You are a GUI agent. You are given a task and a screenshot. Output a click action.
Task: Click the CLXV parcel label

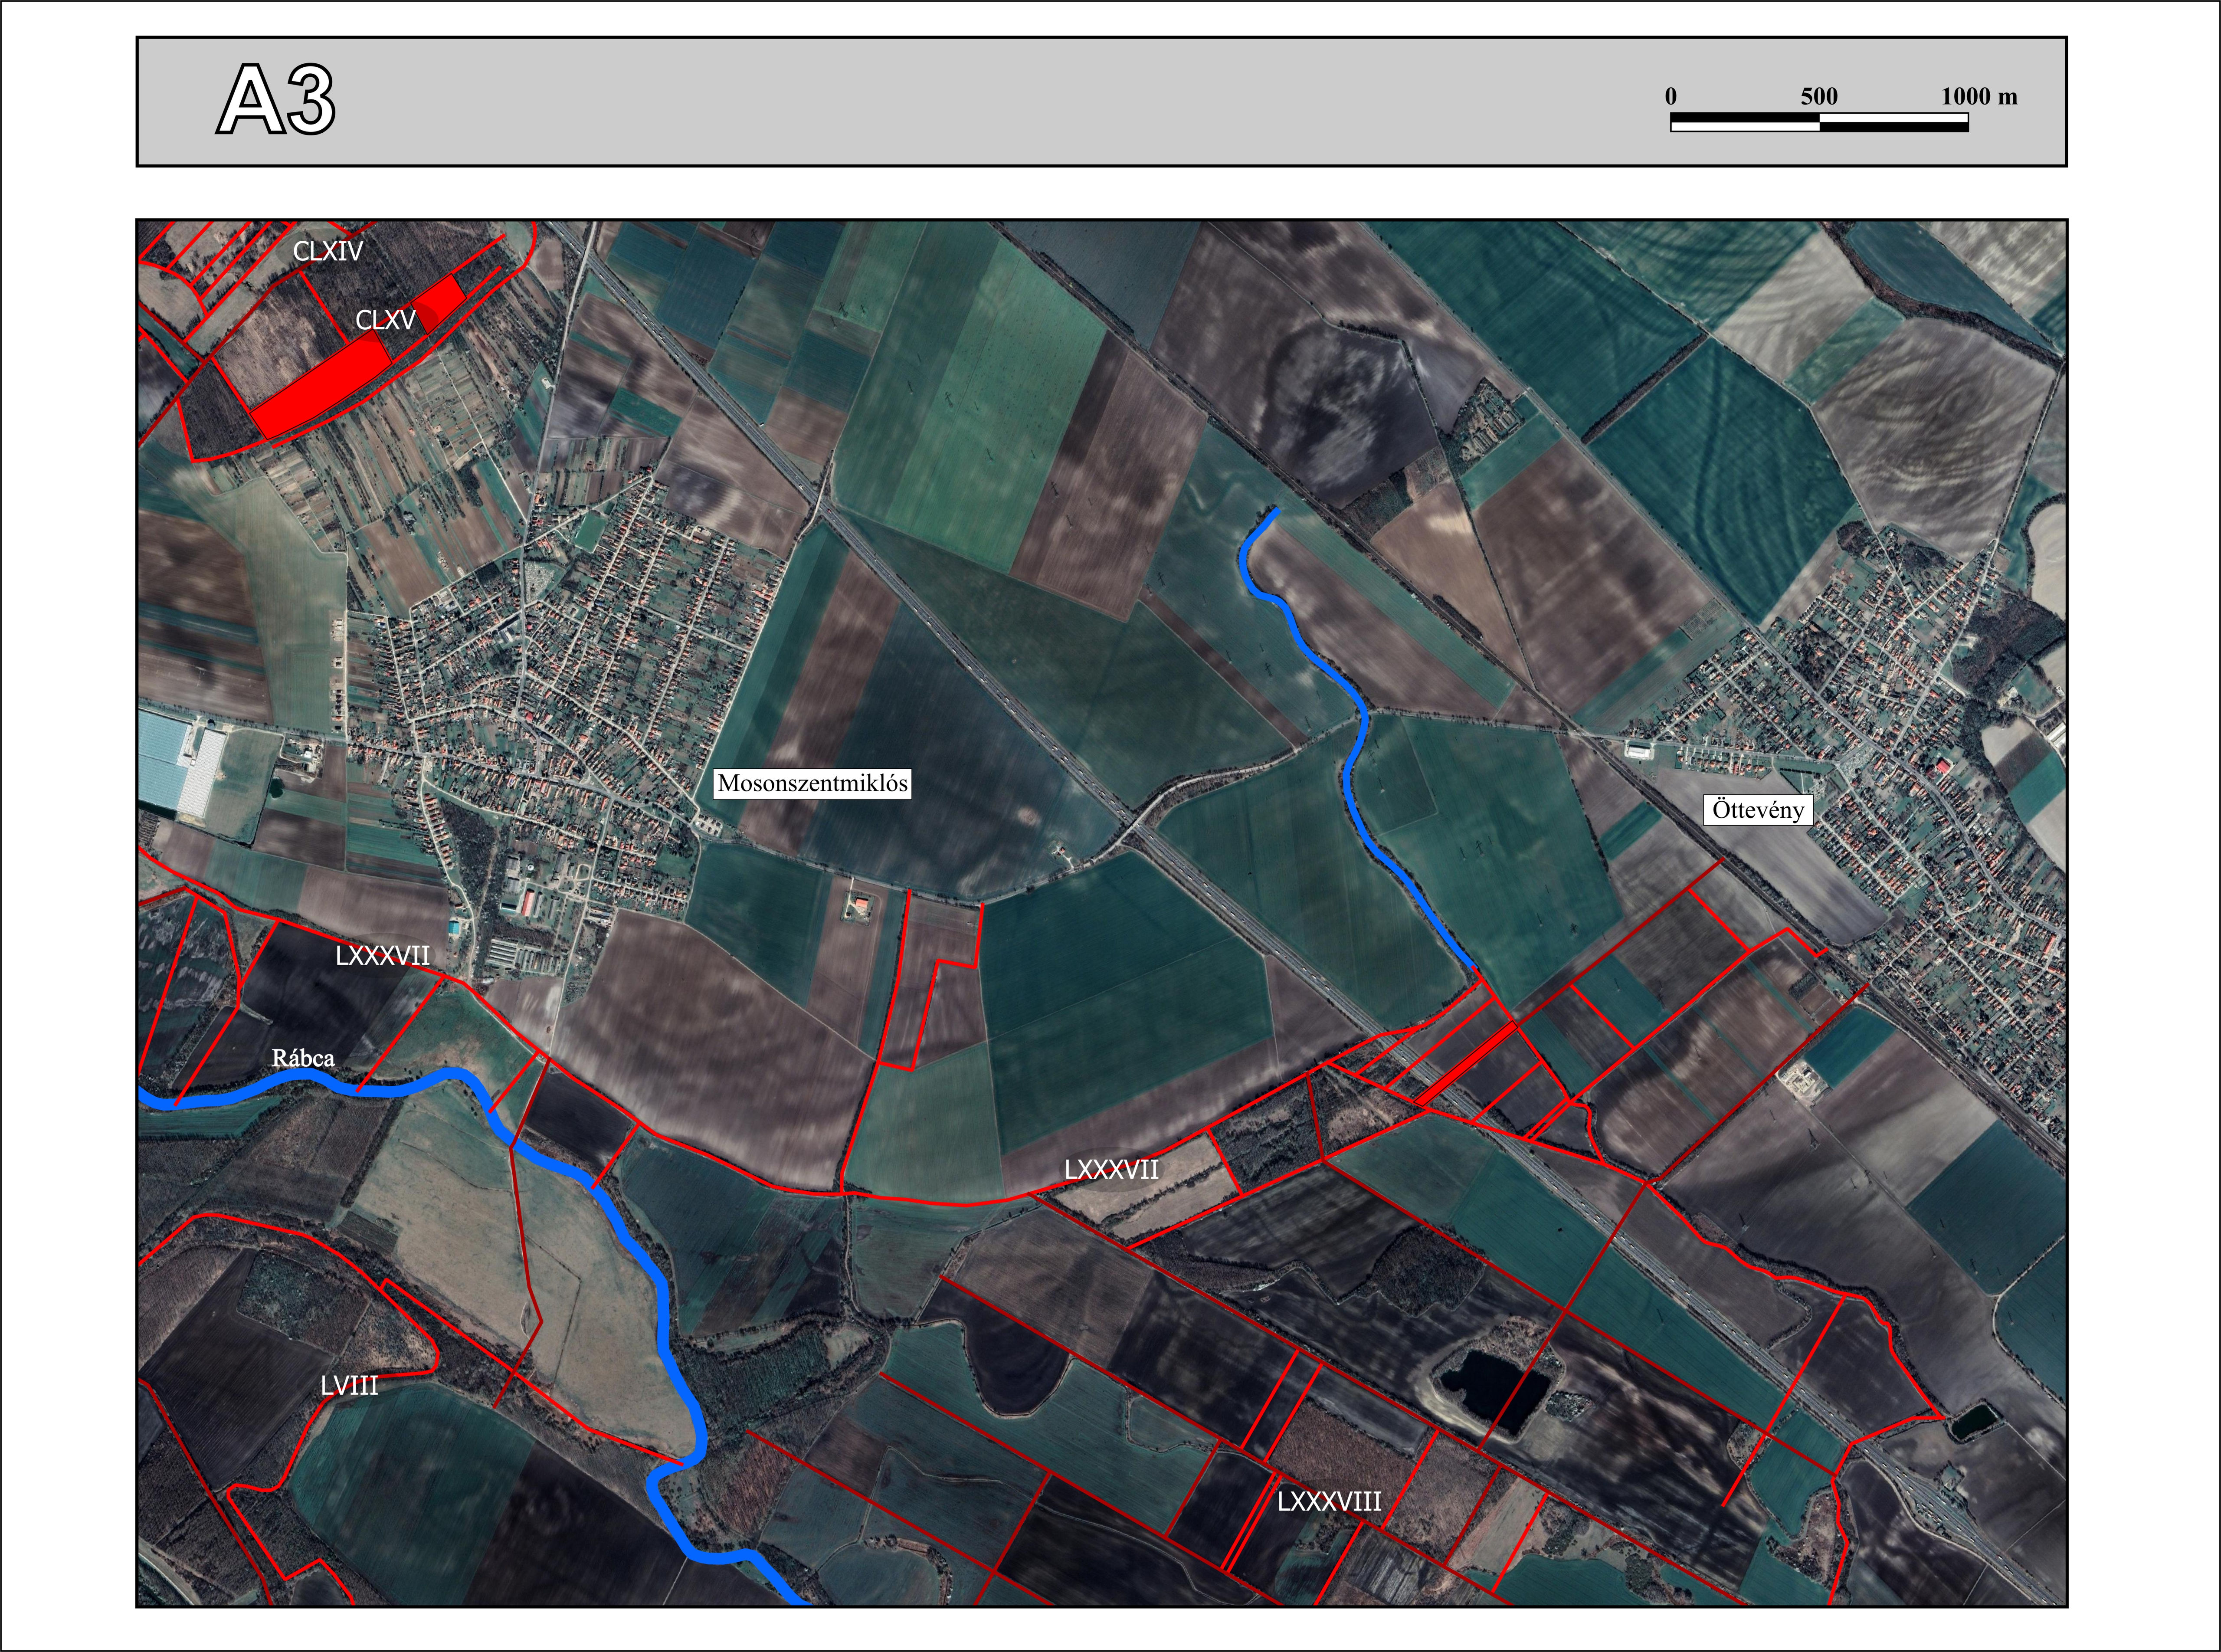coord(385,320)
